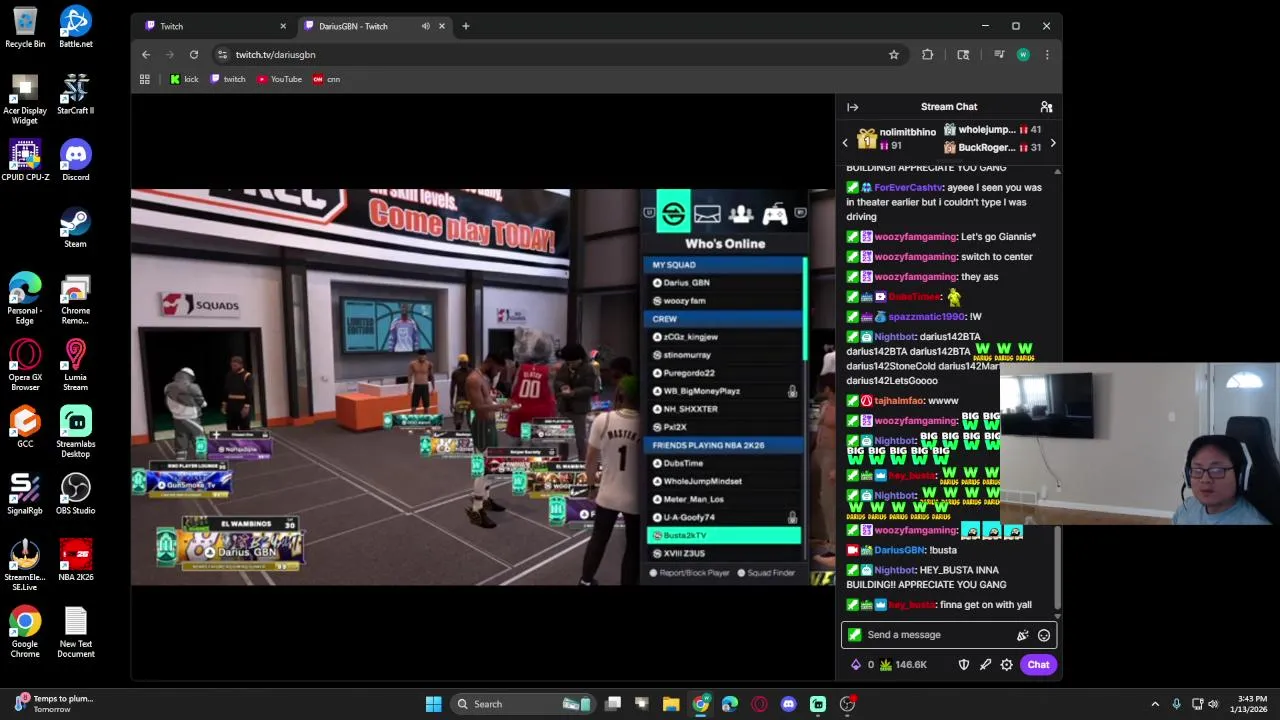Mute the DariusGBN tab audio icon
The width and height of the screenshot is (1280, 720).
[x=426, y=26]
